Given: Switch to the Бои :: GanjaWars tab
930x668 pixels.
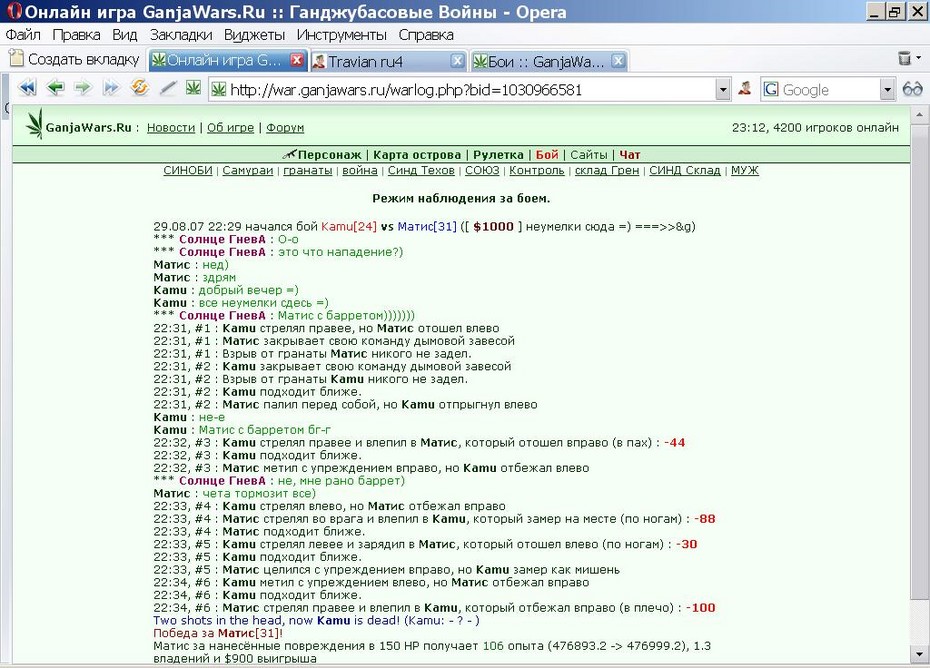Looking at the screenshot, I should [549, 61].
